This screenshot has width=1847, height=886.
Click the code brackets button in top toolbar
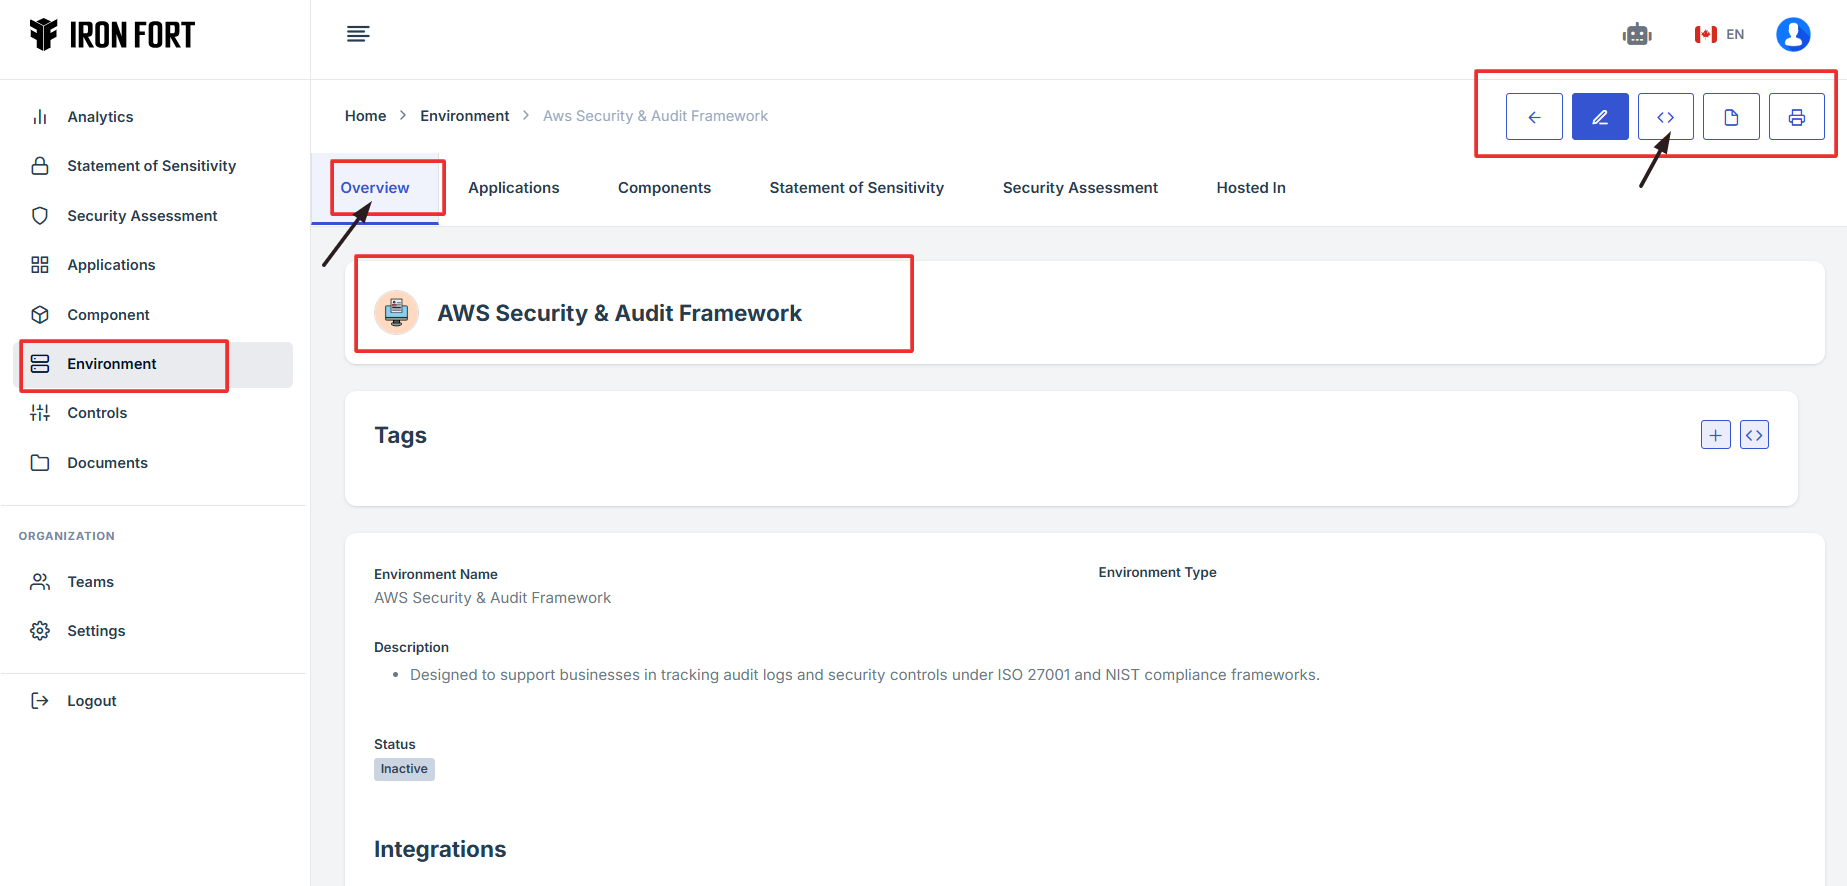1665,117
